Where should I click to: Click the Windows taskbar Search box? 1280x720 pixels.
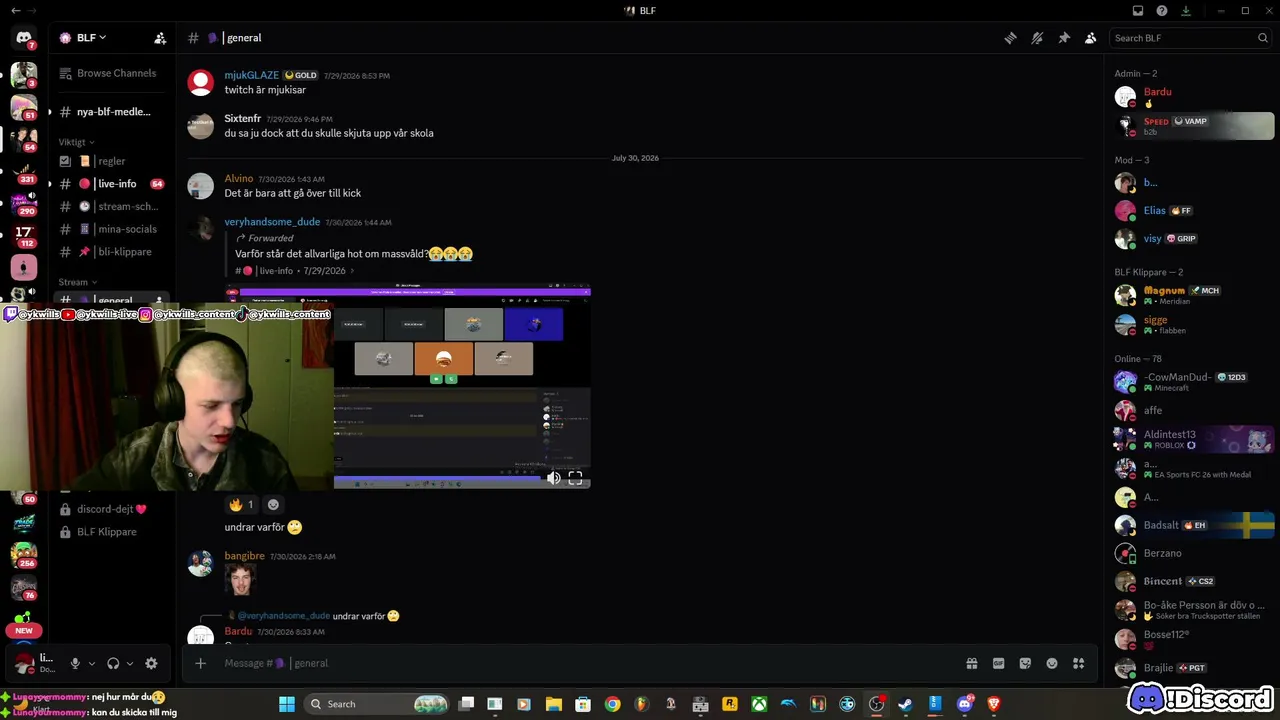377,704
